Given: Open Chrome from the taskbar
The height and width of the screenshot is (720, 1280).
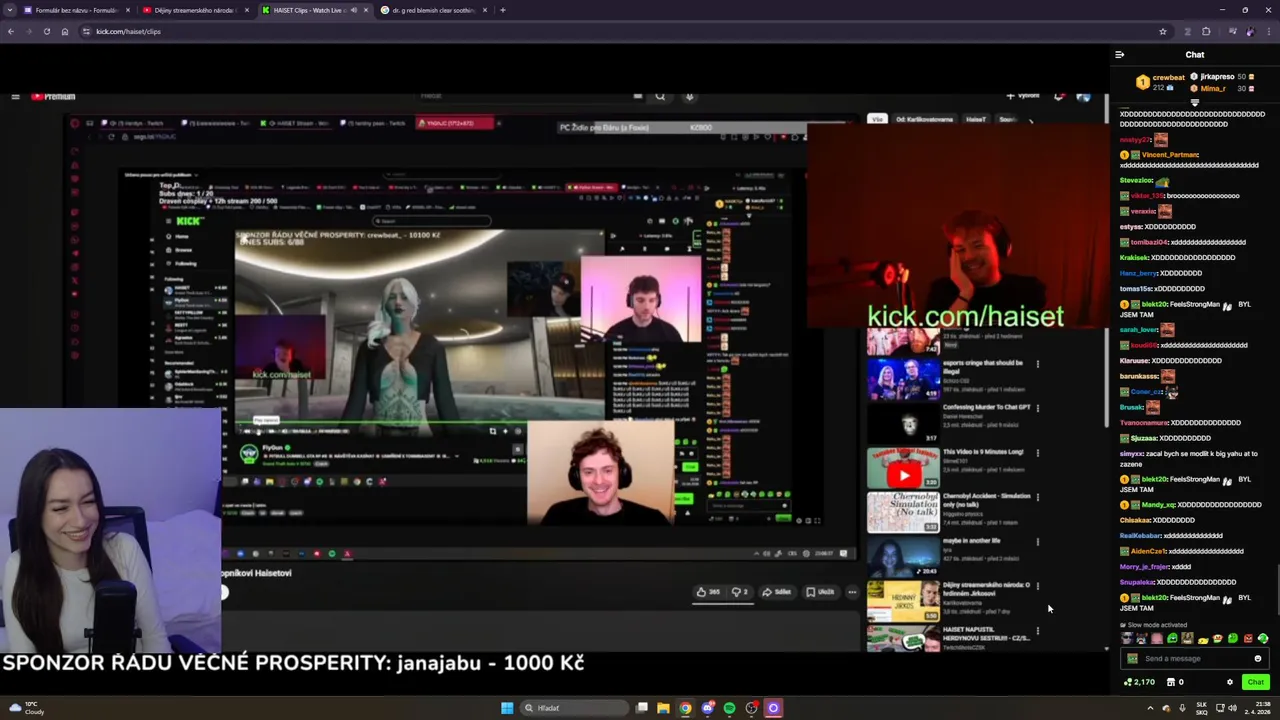Looking at the screenshot, I should 685,708.
